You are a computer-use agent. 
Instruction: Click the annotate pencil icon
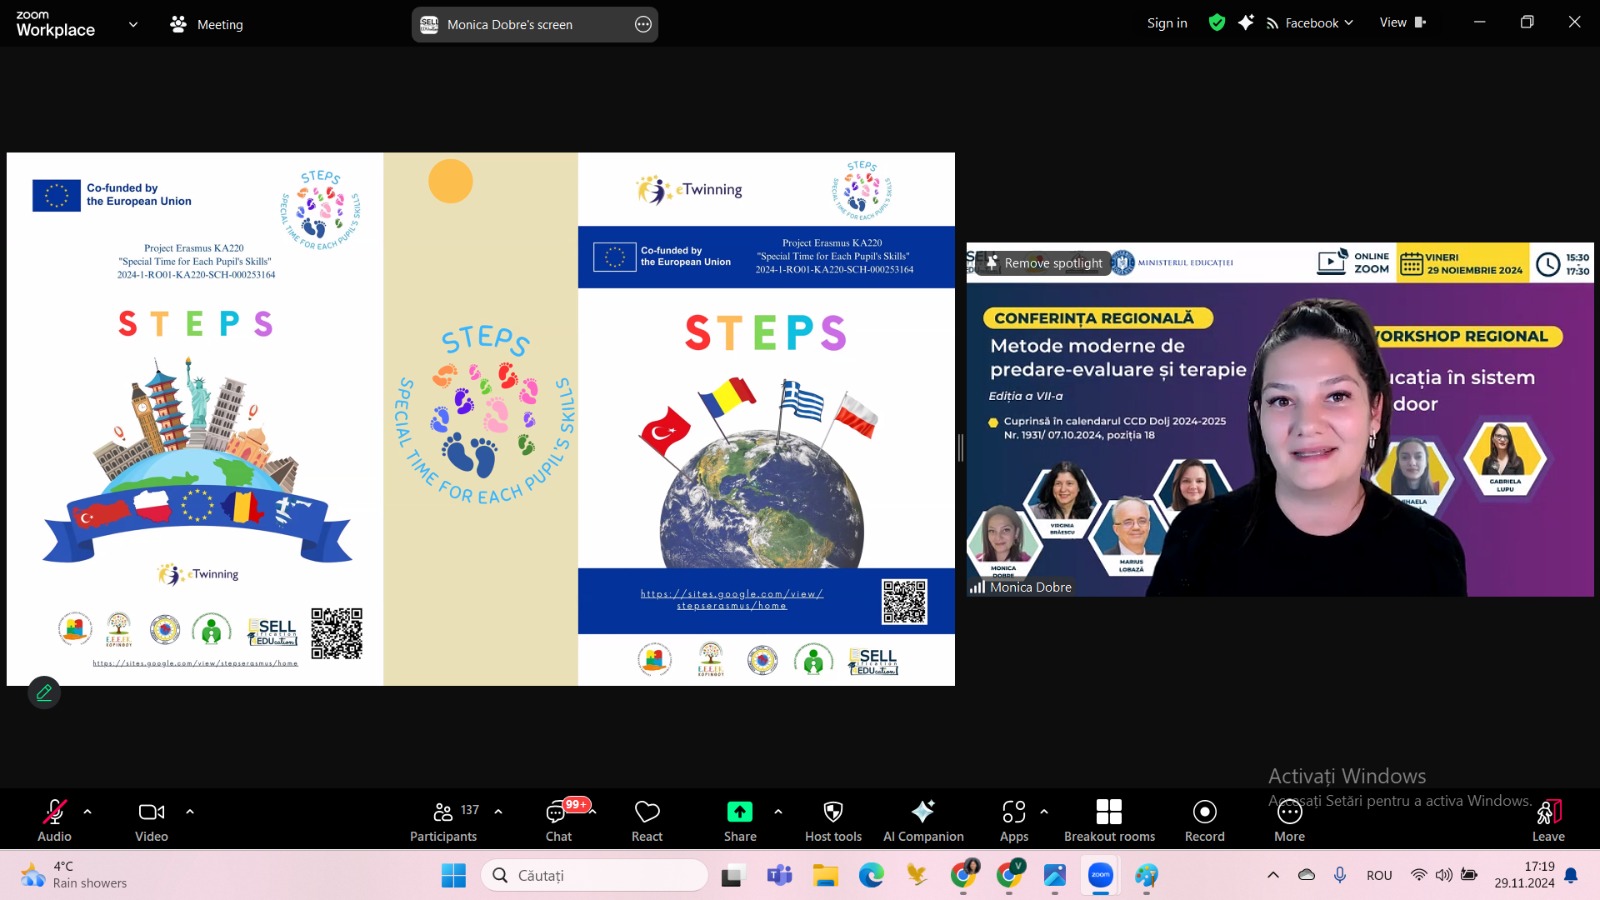(x=44, y=692)
